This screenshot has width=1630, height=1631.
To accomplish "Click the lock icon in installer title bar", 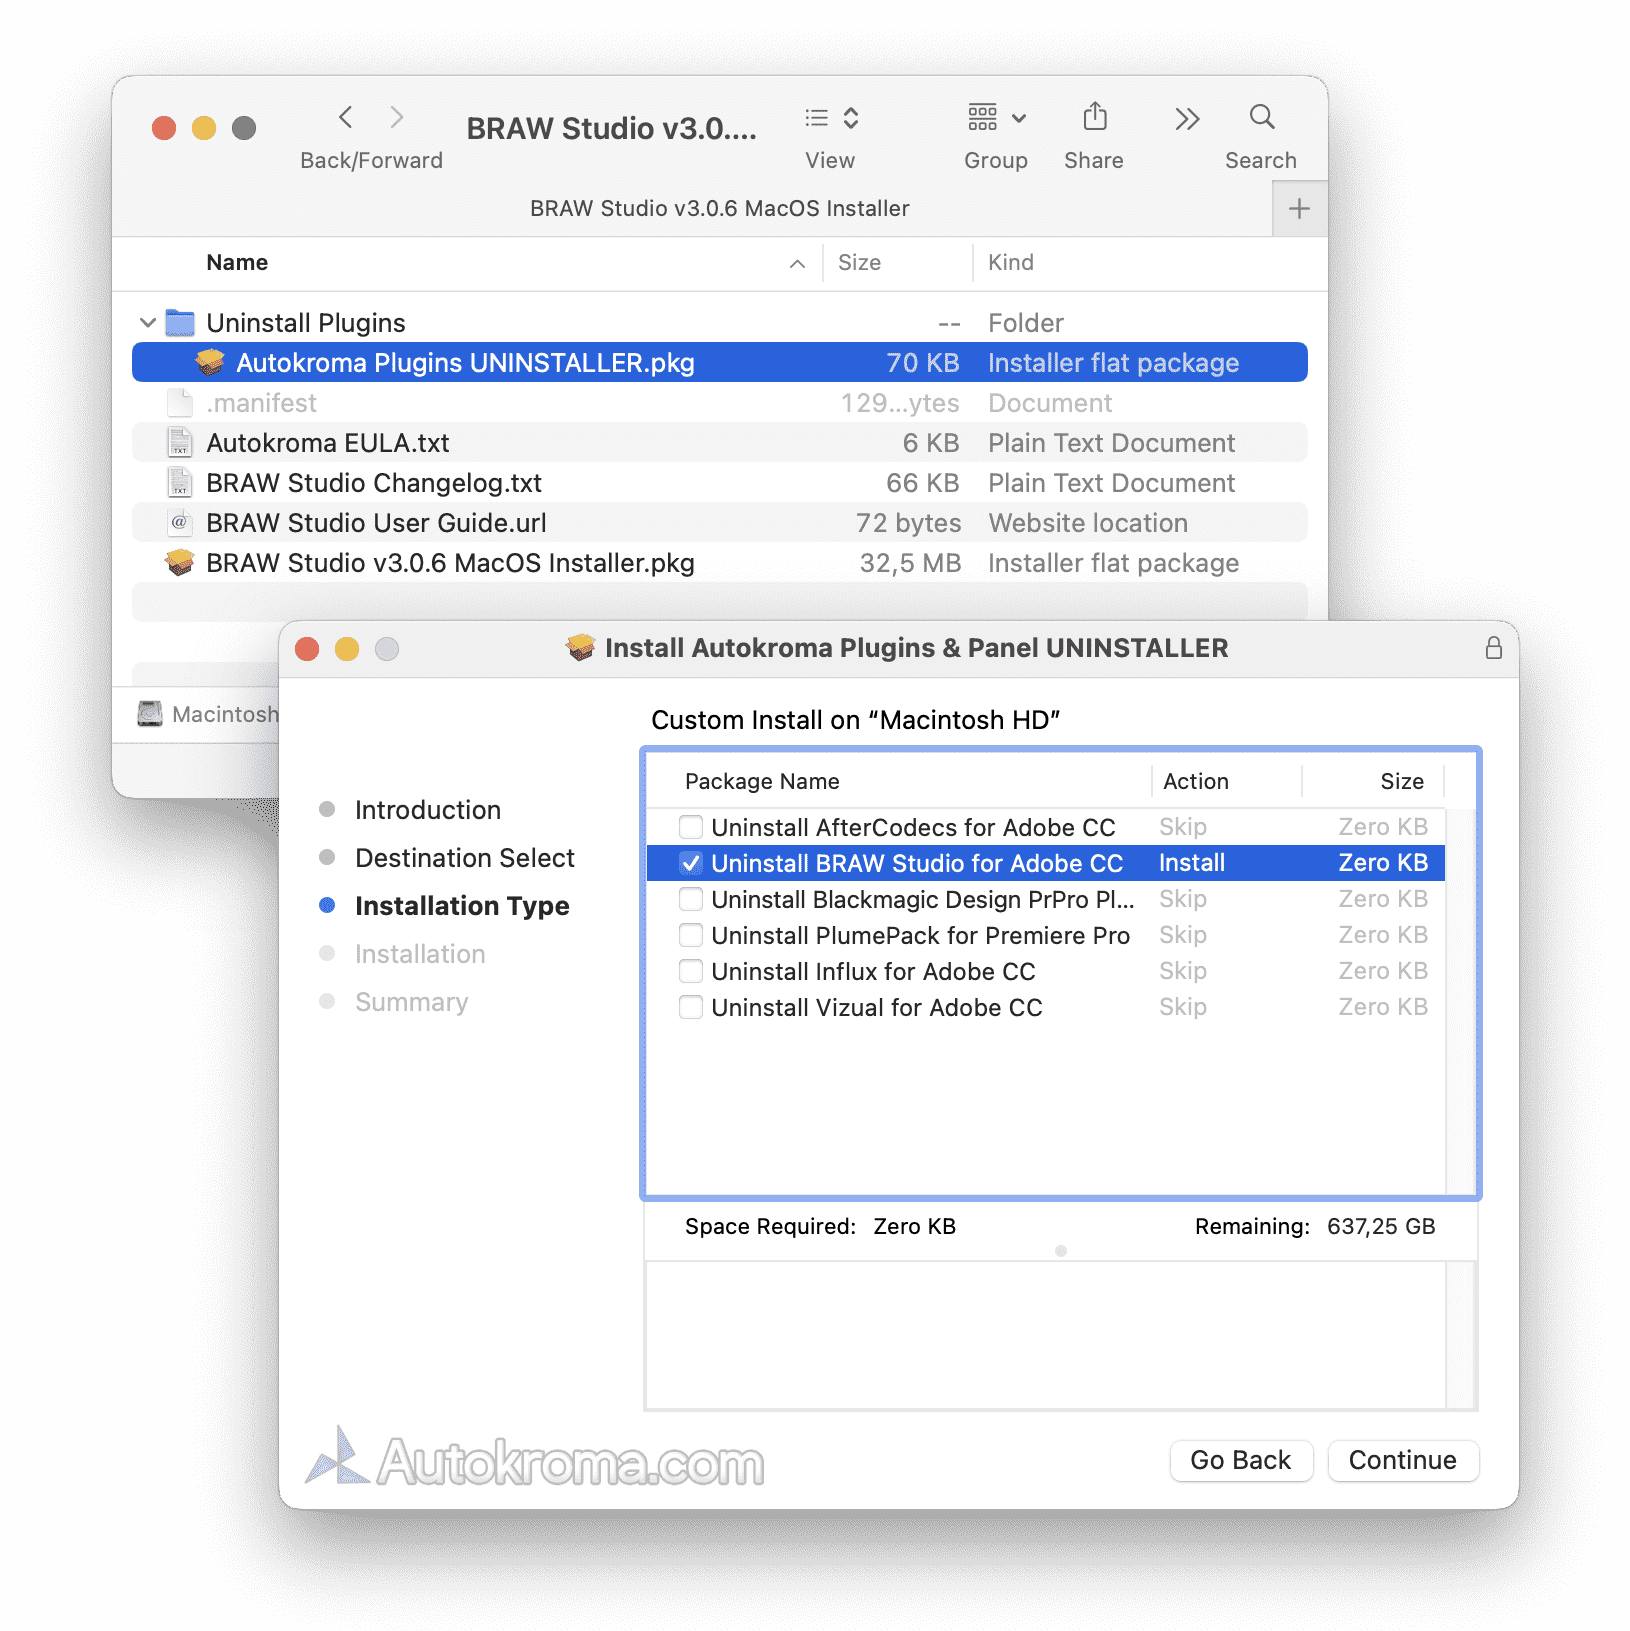I will tap(1493, 648).
